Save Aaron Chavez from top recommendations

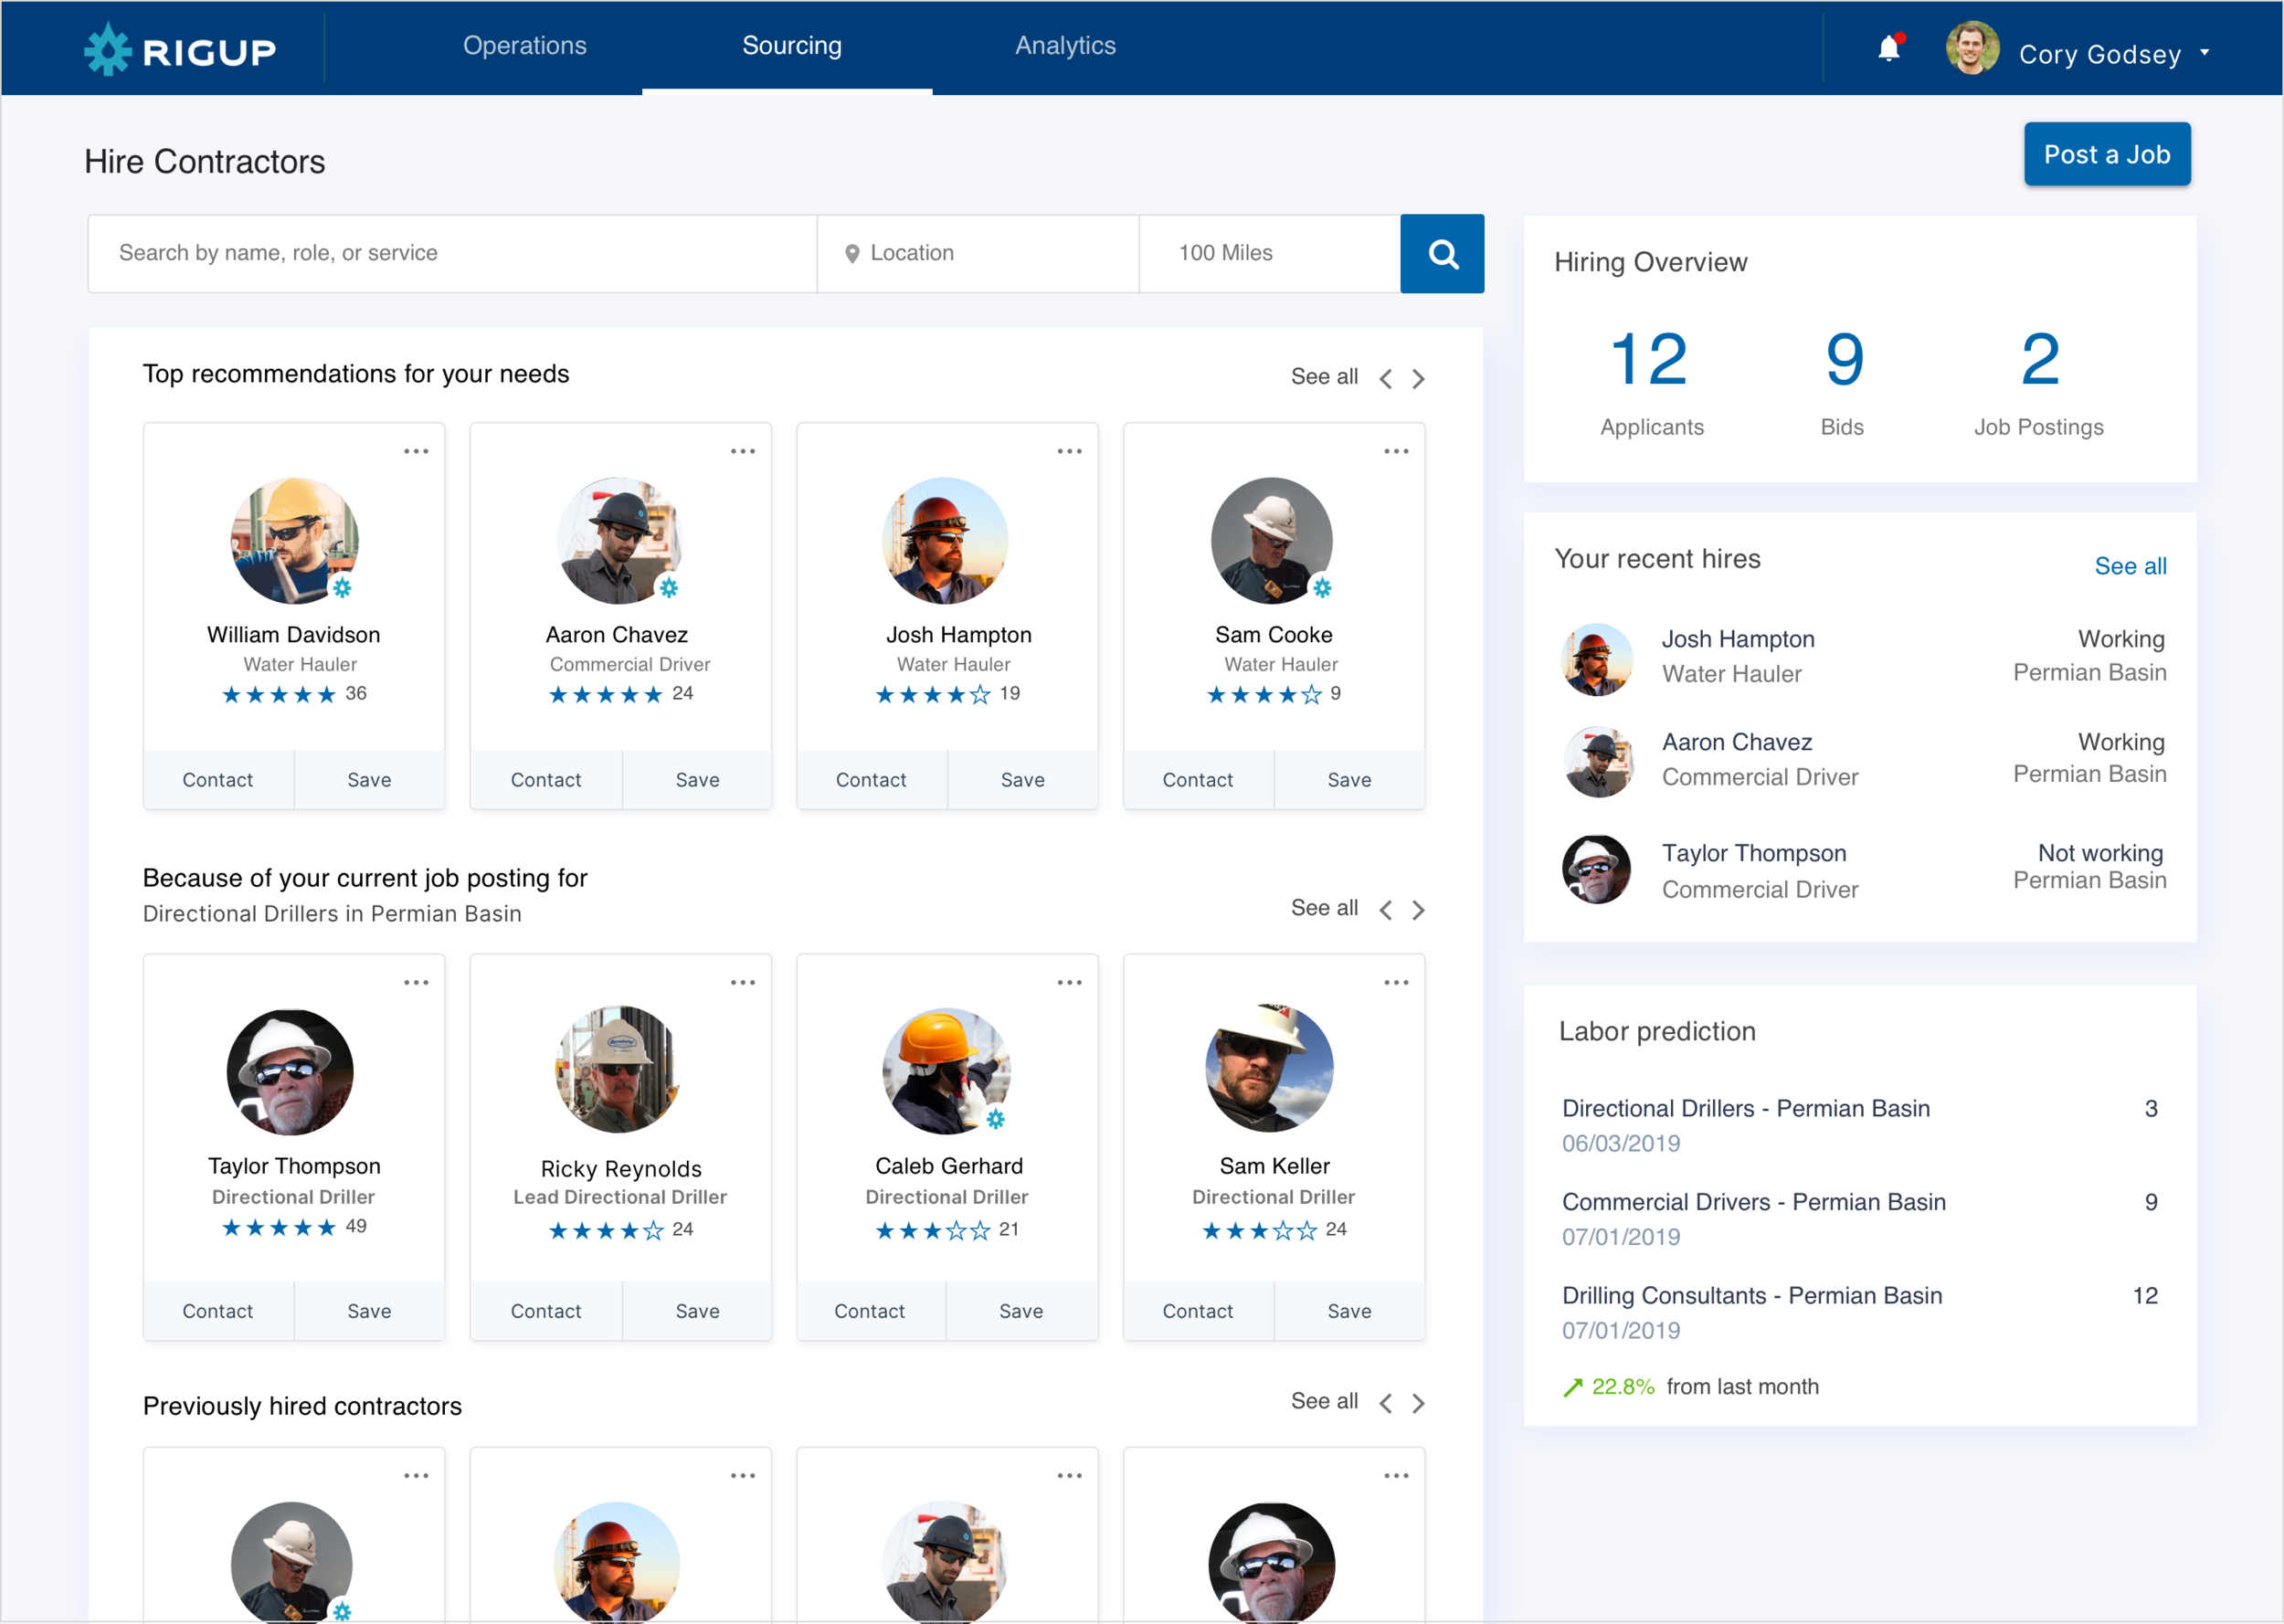(x=697, y=780)
